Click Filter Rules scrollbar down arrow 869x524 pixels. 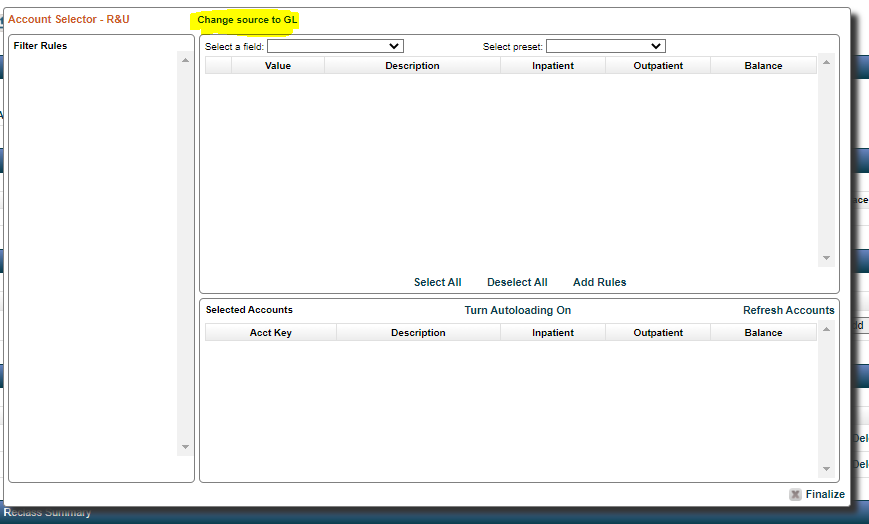click(x=185, y=447)
